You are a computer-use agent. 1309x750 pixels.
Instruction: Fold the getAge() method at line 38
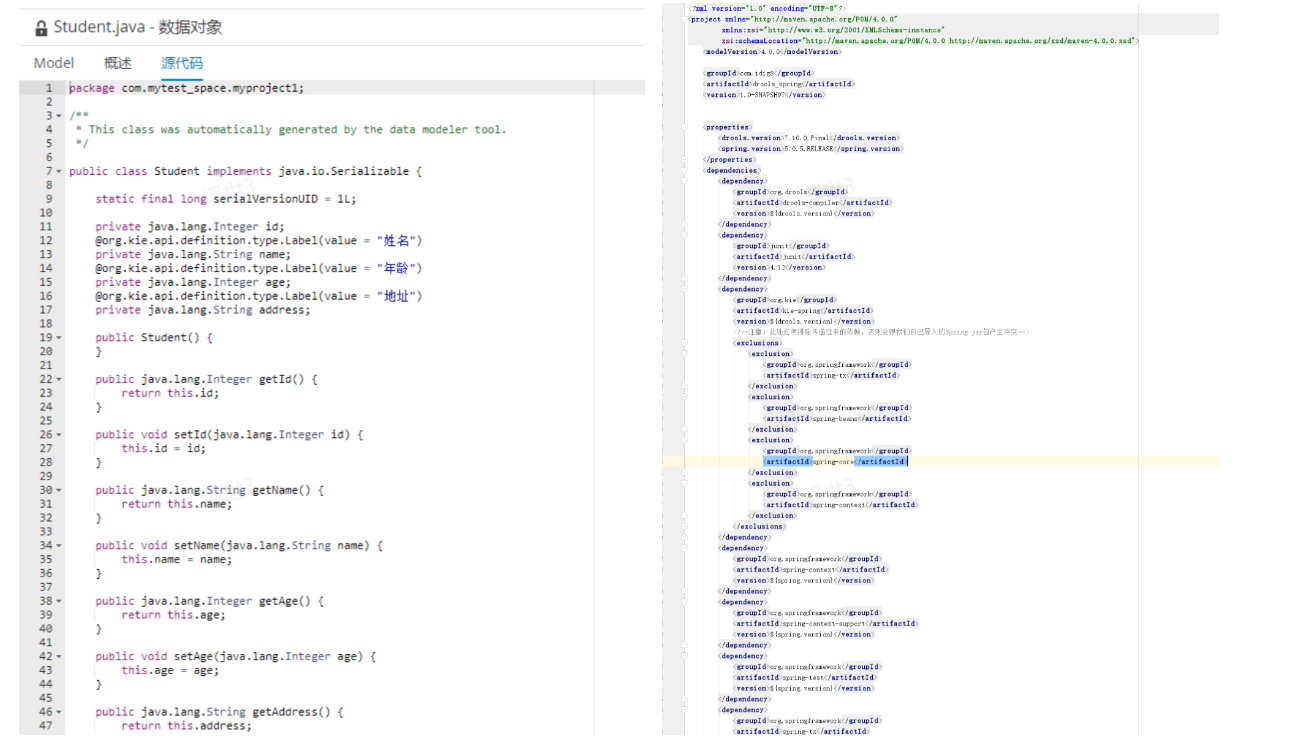[x=58, y=602]
